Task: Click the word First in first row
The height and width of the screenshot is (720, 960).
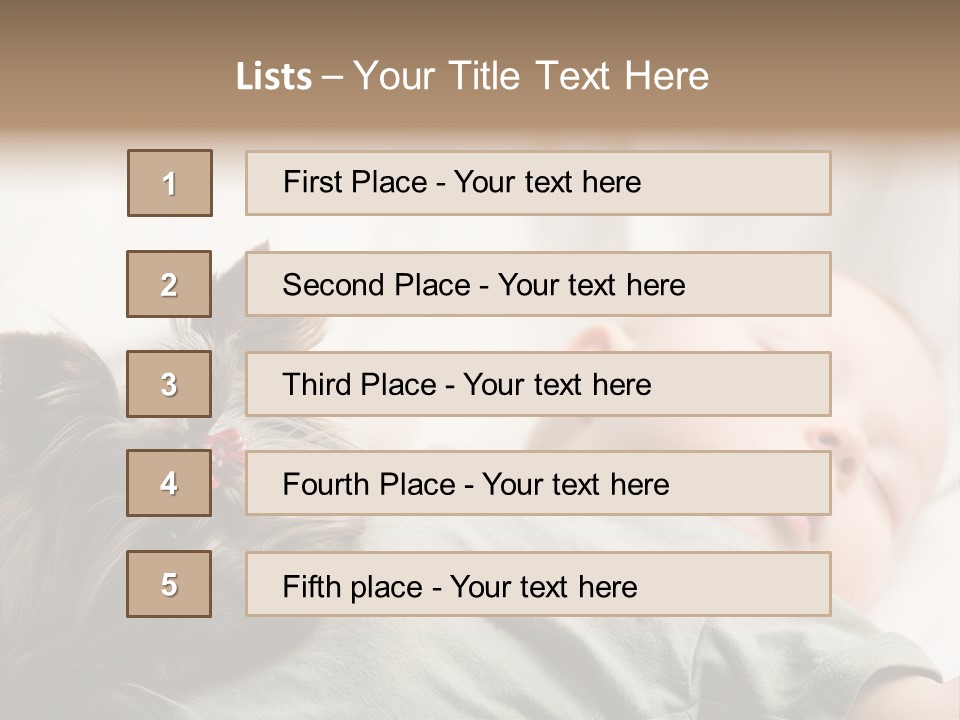Action: click(311, 182)
